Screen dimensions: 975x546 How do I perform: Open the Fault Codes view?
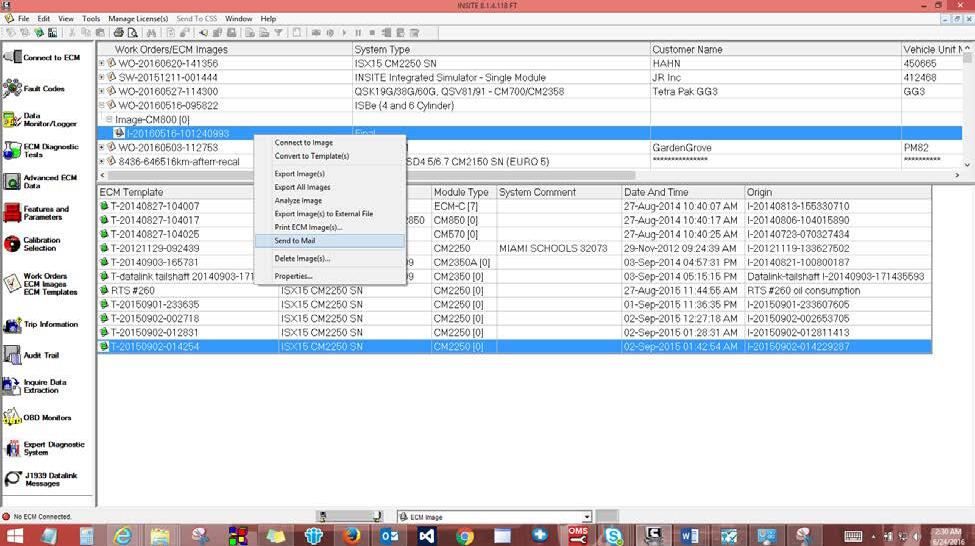[x=34, y=88]
